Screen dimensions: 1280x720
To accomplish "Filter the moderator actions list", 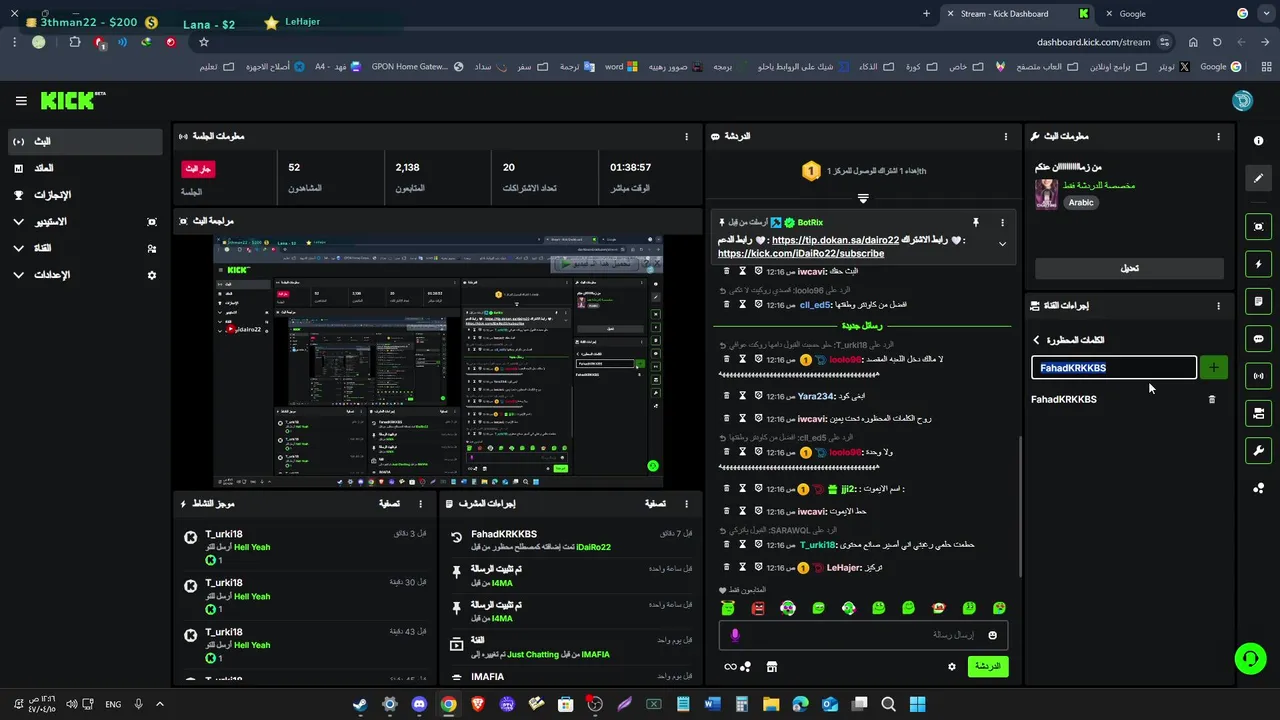I will 655,504.
